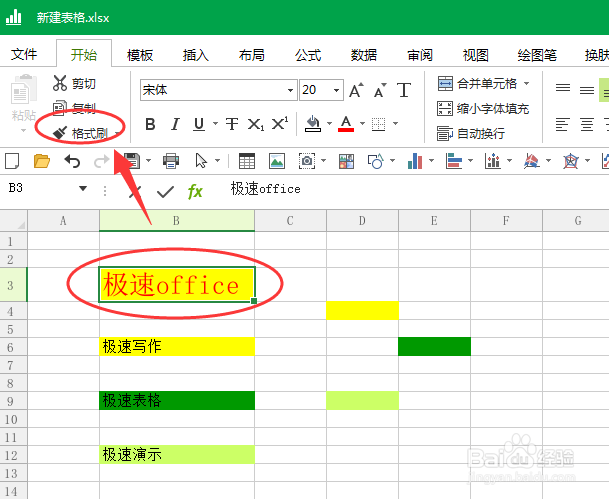Click Shrink Font to Fit (缩小字体填充)
Screen dimensions: 609x499
pyautogui.click(x=483, y=108)
